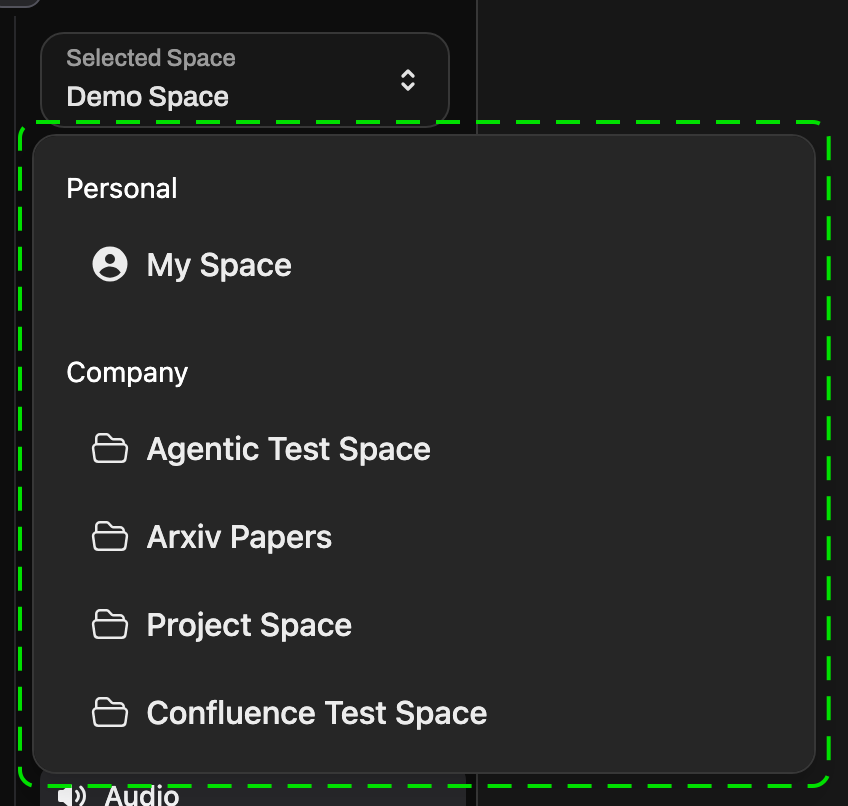Pick the Project Space option
The image size is (848, 806).
[x=423, y=625]
